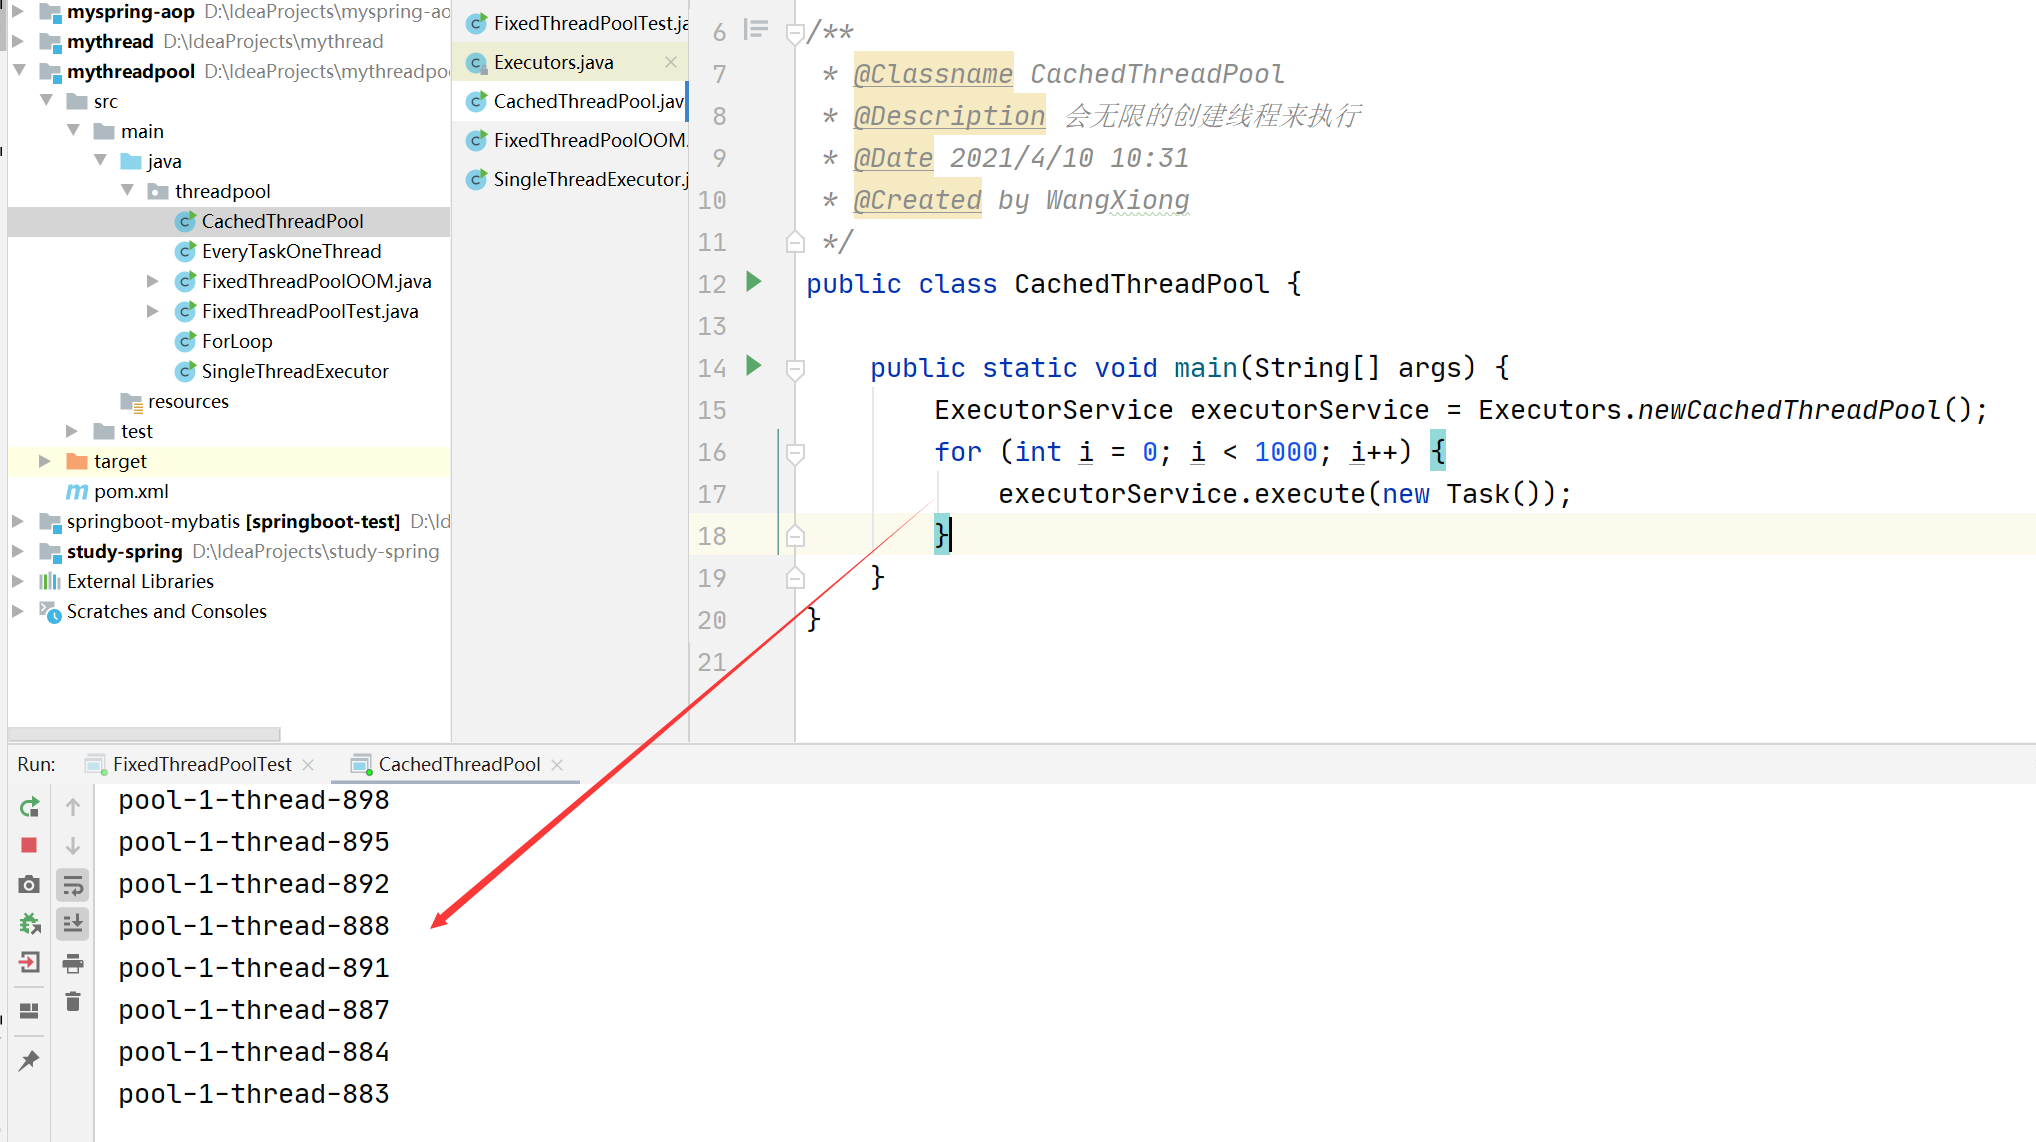The width and height of the screenshot is (2036, 1142).
Task: Stop the running process
Action: point(29,845)
